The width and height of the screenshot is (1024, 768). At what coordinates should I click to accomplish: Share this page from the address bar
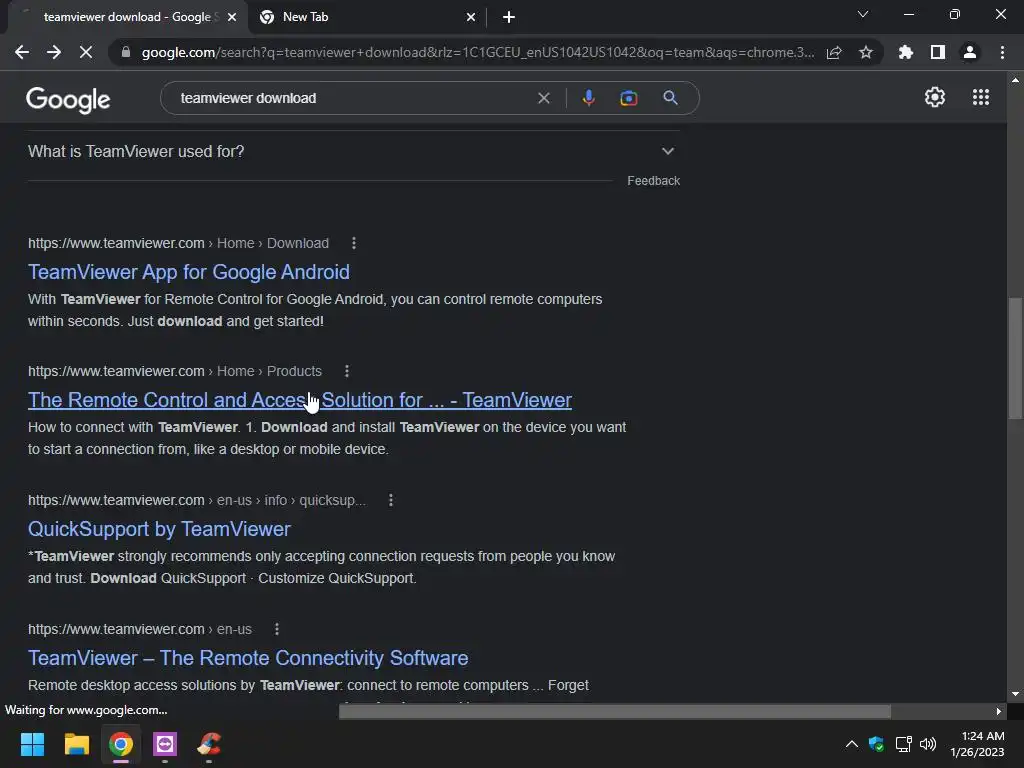click(834, 52)
